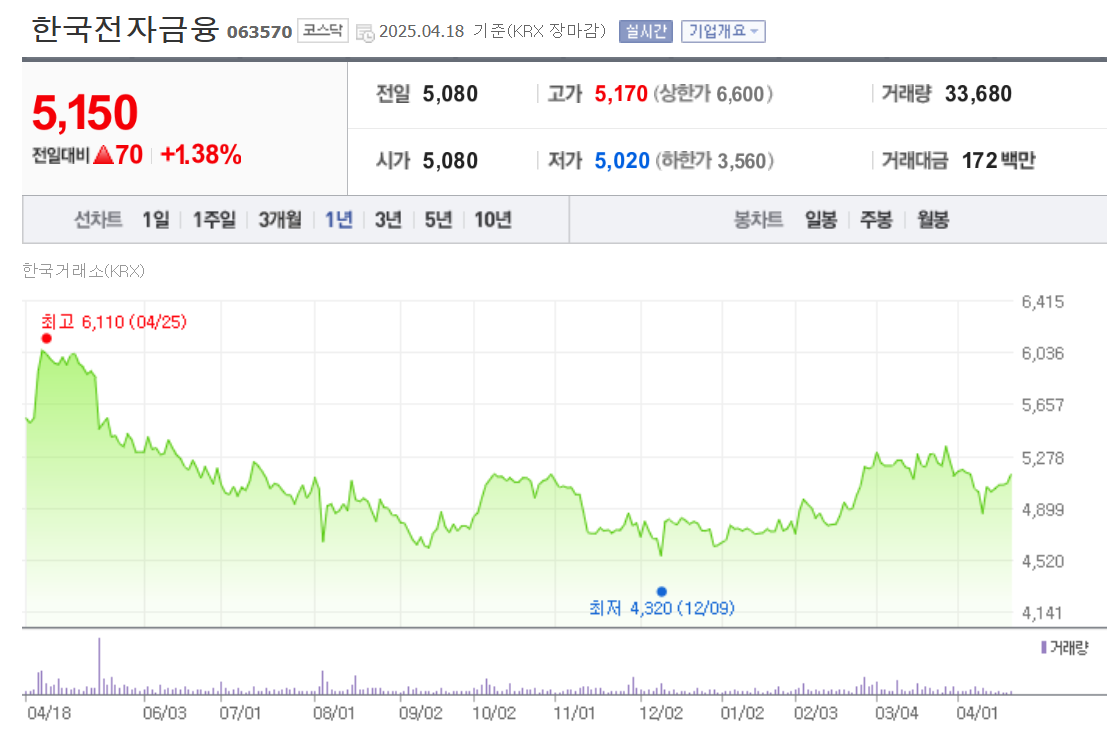The width and height of the screenshot is (1107, 743).
Task: Select the 1주일 line chart tab
Action: point(214,220)
